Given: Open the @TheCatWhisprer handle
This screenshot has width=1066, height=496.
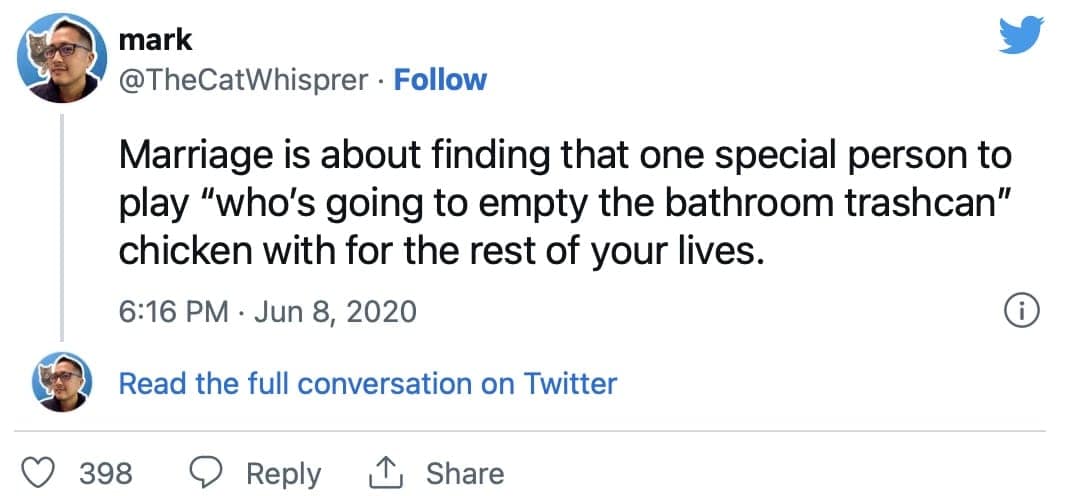Looking at the screenshot, I should 243,81.
